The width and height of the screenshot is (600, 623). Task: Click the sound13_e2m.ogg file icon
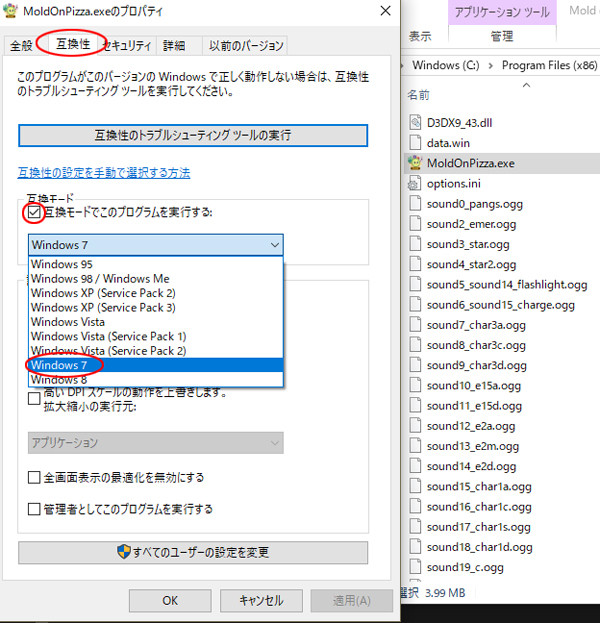[x=415, y=446]
